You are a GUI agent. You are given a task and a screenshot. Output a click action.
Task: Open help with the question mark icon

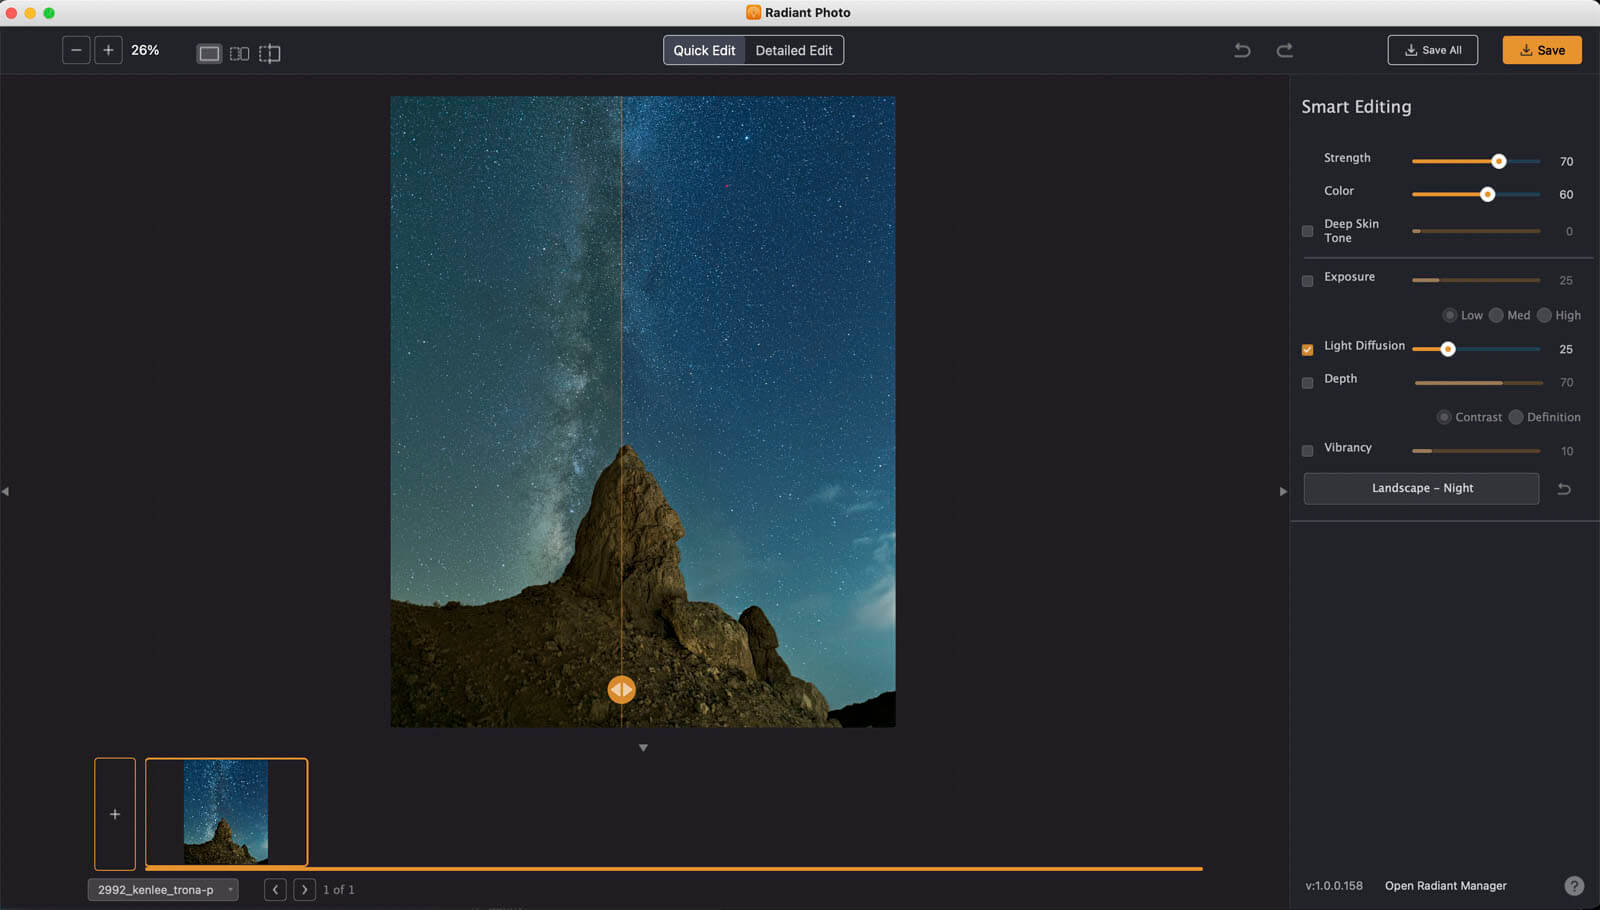pos(1573,886)
